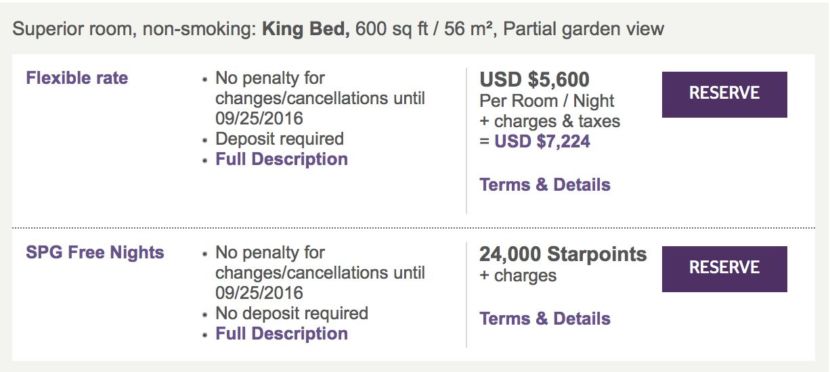Select the Superior room, non-smoking heading text
830x372 pixels.
click(134, 28)
